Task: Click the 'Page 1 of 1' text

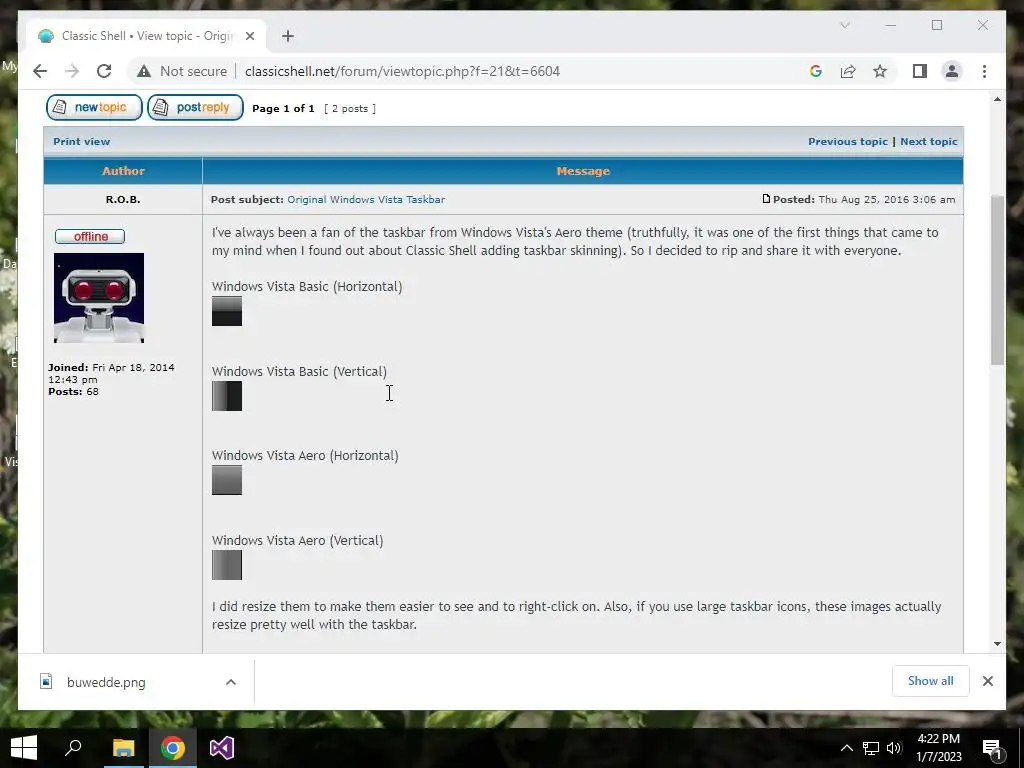Action: 283,108
